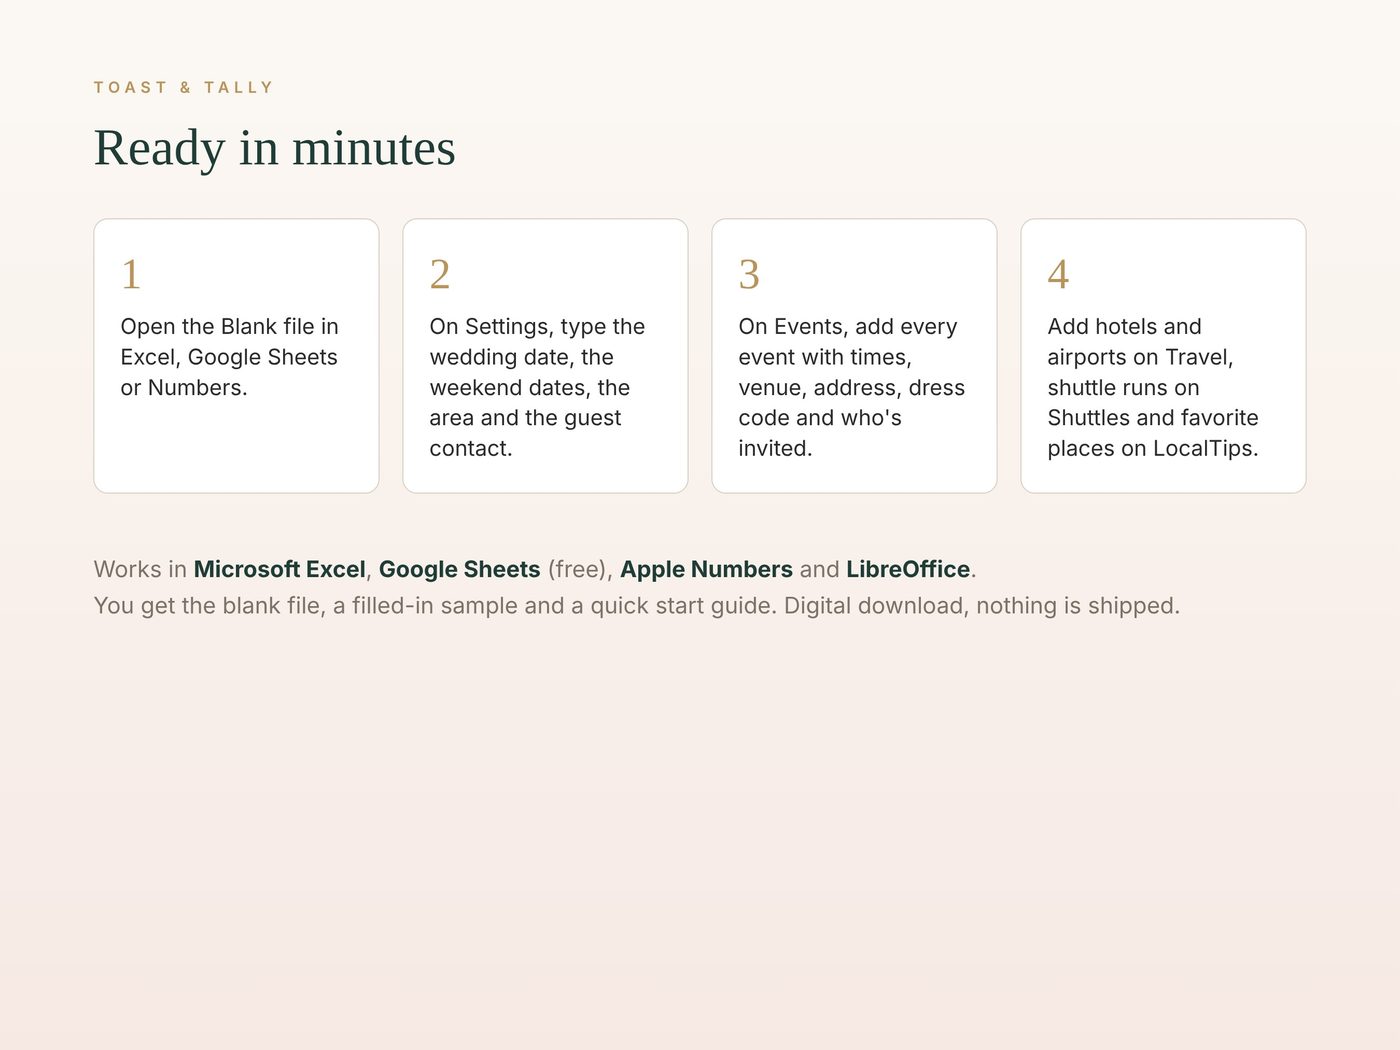Screen dimensions: 1400x1050
Task: Click the bold 'Google Sheets' text
Action: pyautogui.click(x=460, y=569)
